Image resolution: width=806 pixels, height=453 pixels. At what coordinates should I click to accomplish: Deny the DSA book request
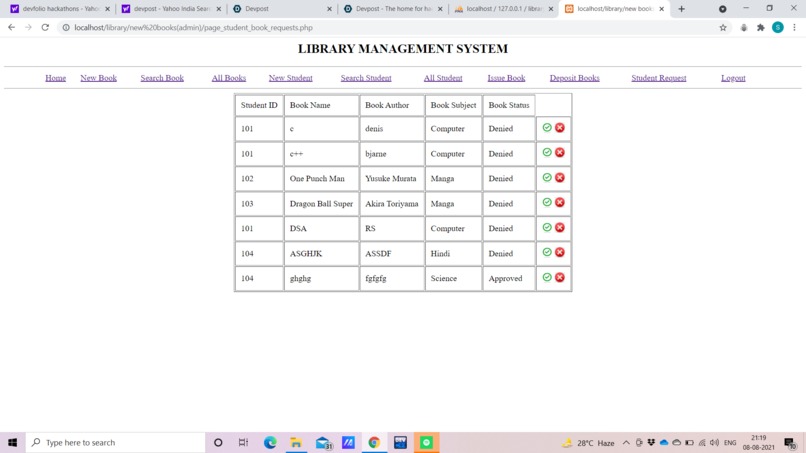click(560, 227)
